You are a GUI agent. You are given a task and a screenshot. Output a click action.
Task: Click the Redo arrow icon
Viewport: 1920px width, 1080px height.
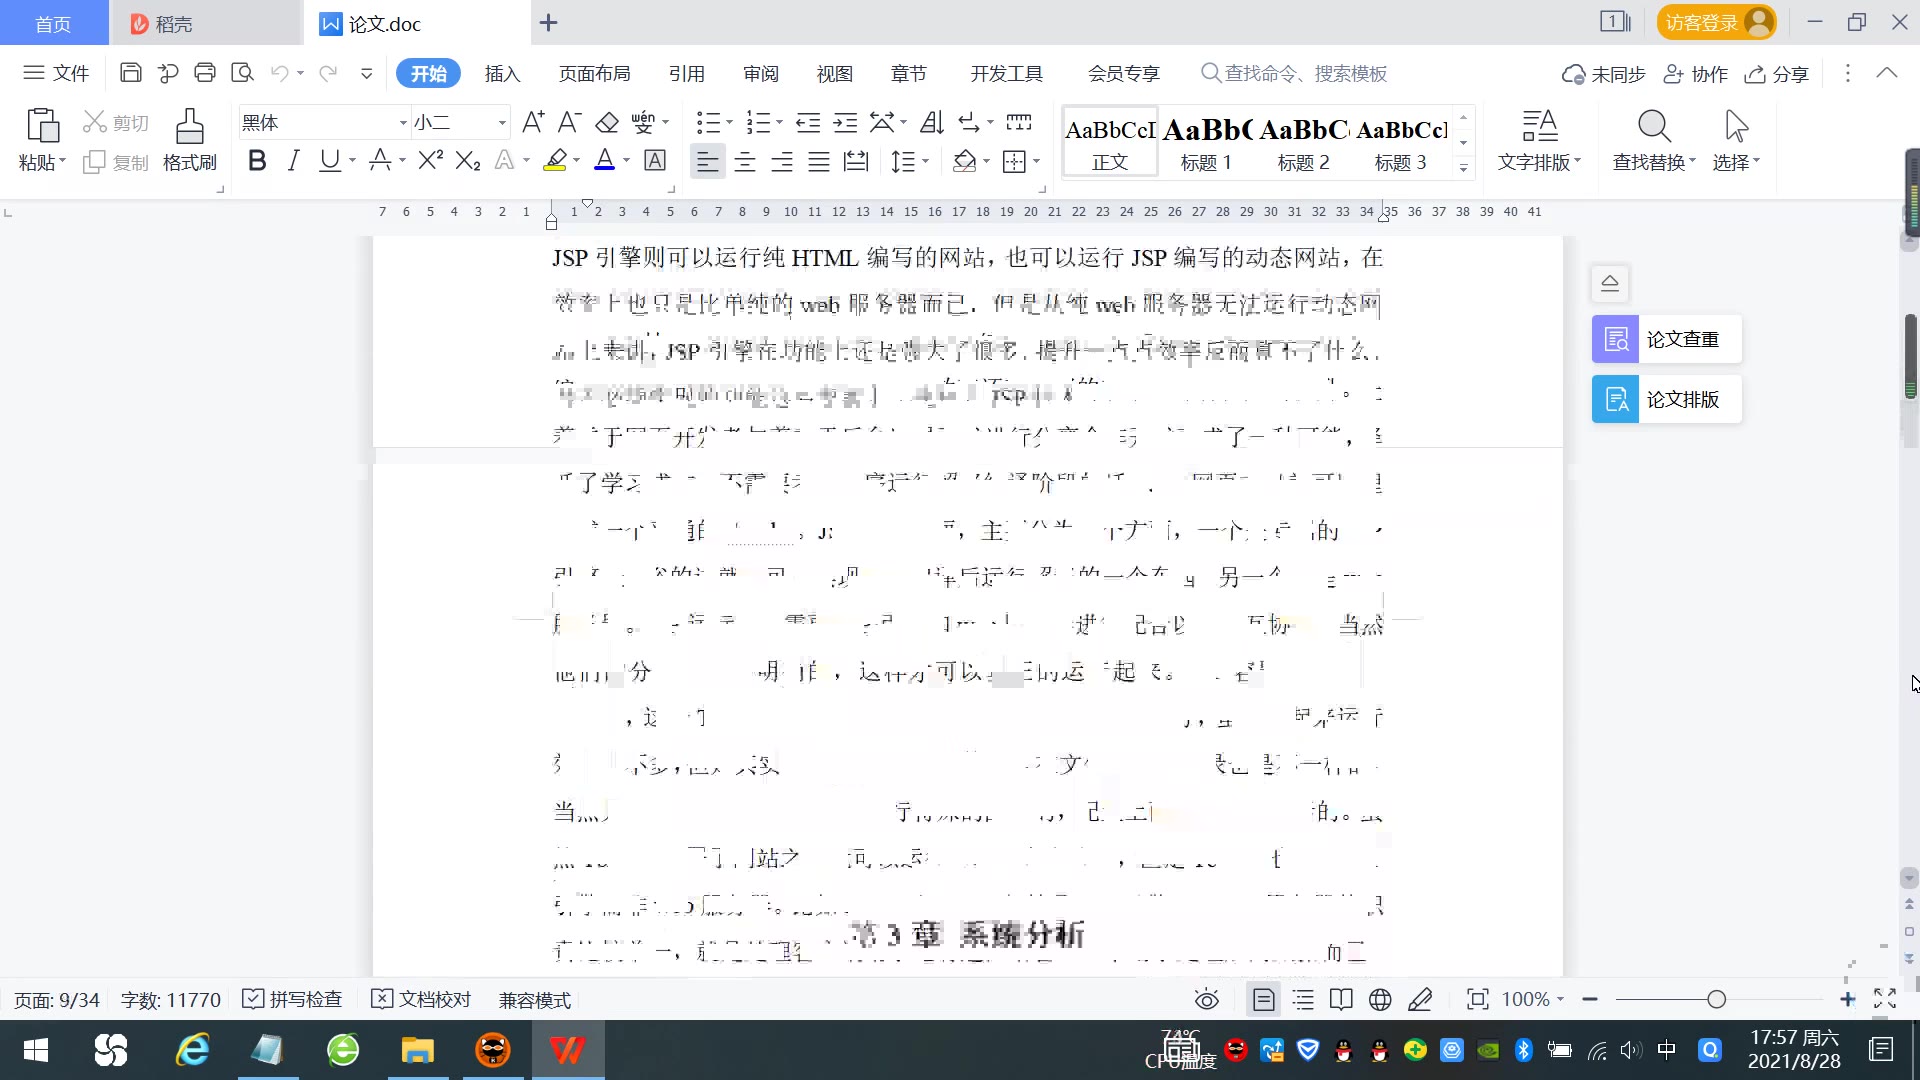point(327,73)
